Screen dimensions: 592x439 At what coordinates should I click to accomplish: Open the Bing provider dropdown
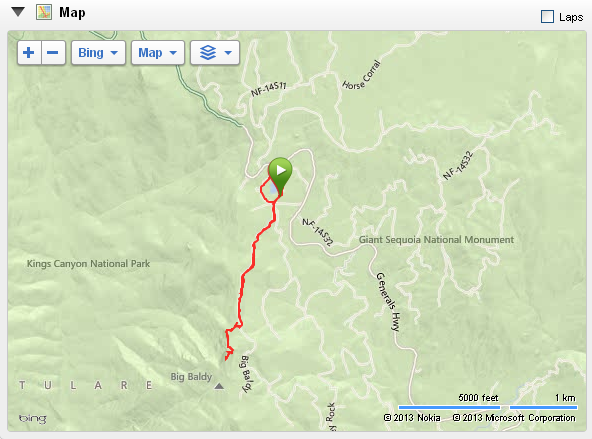(98, 52)
